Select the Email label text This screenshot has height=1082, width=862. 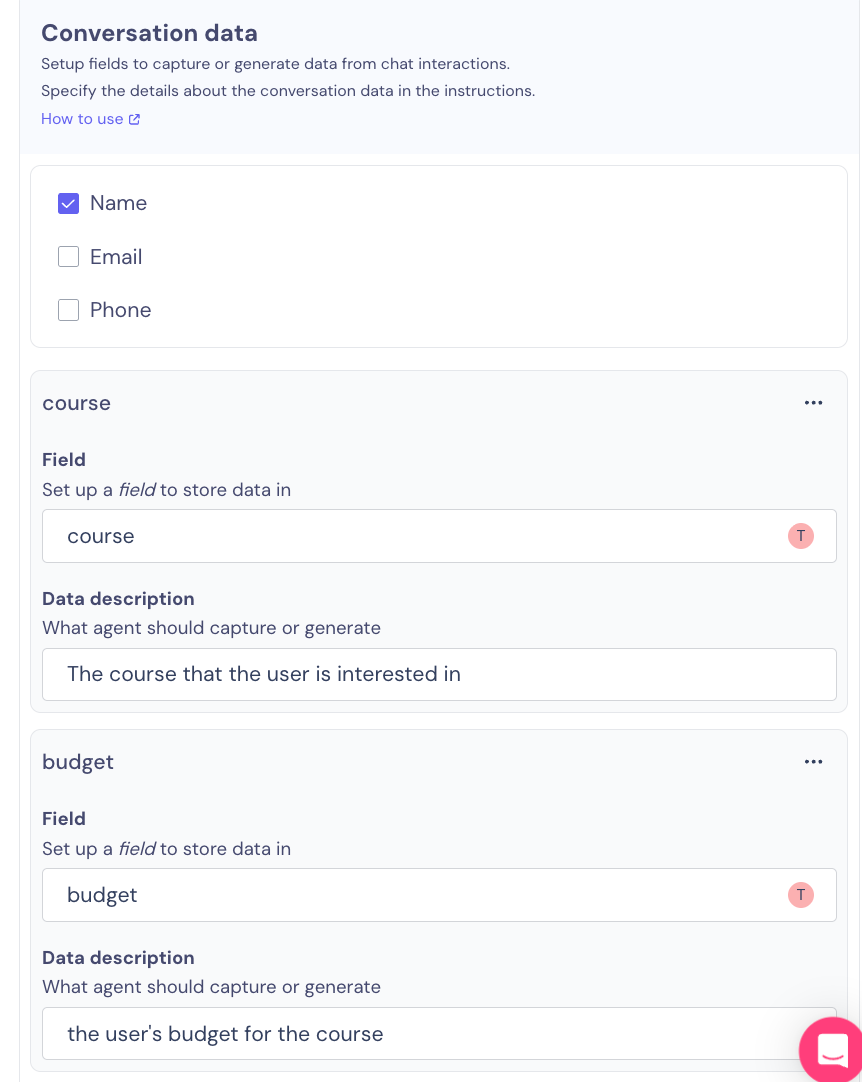pos(116,257)
